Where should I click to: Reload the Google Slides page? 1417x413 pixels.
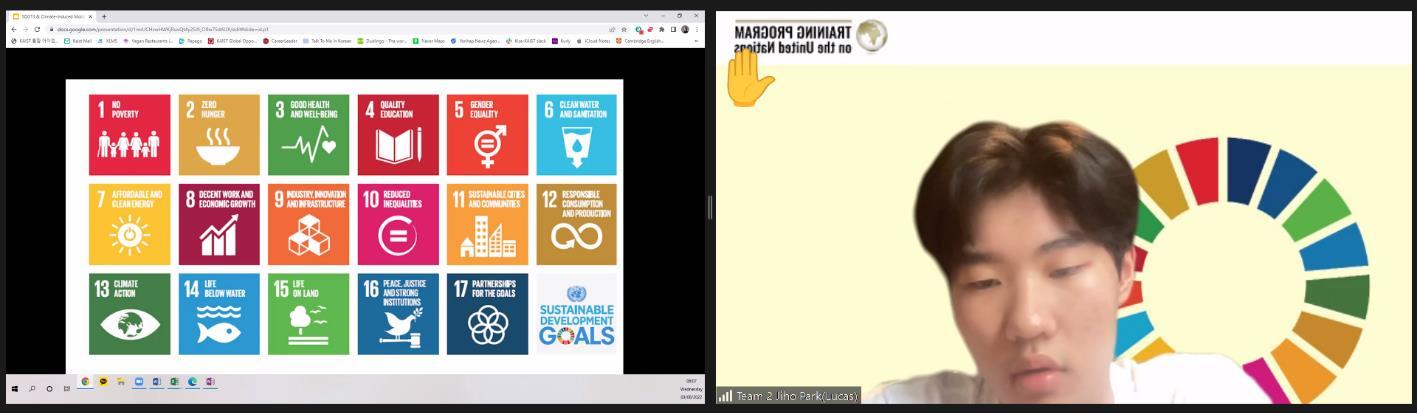click(x=37, y=29)
